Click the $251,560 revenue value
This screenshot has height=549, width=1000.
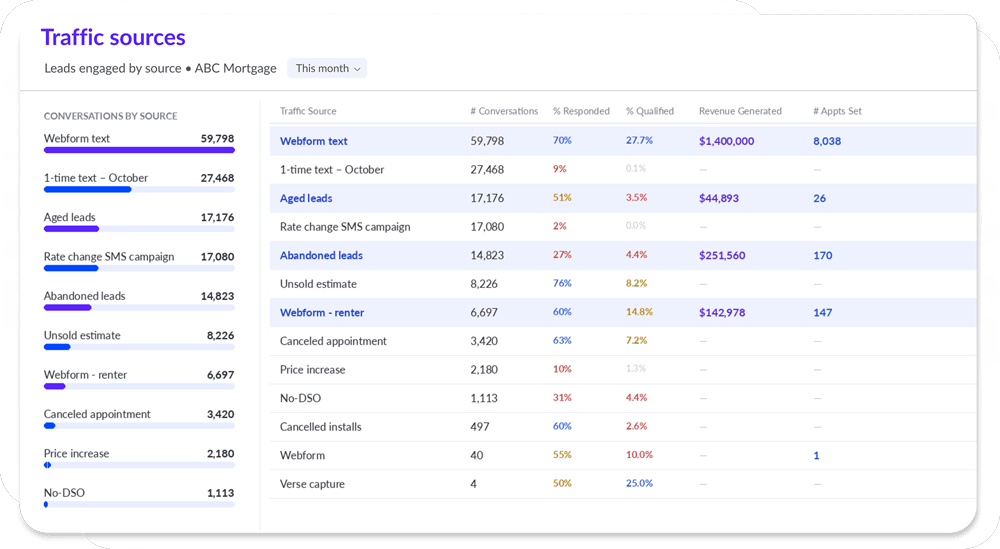coord(722,255)
